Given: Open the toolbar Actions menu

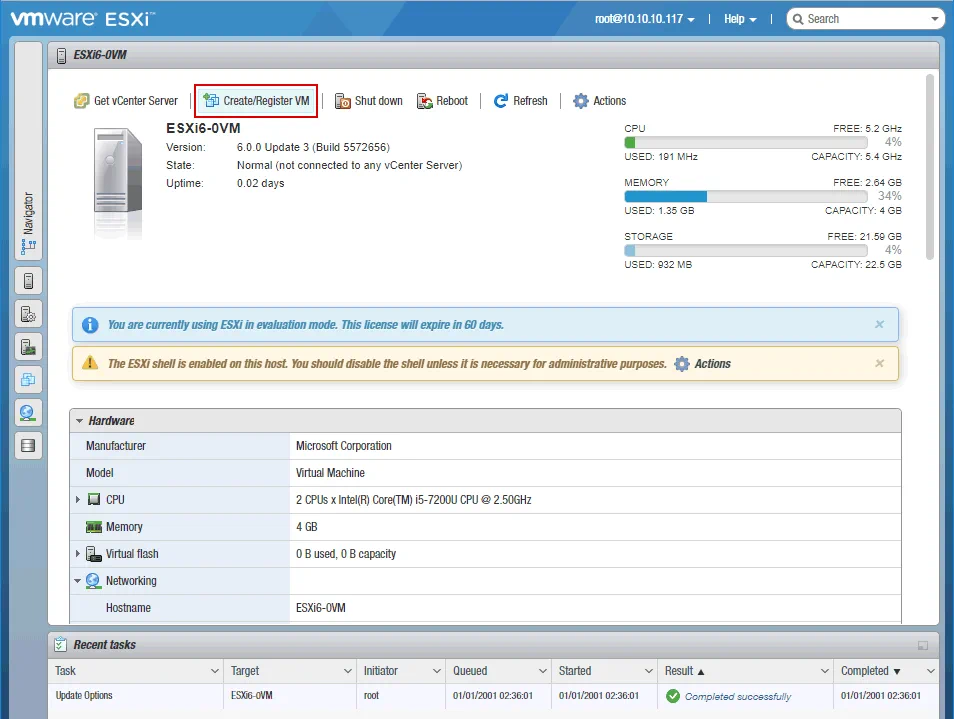Looking at the screenshot, I should click(x=599, y=101).
